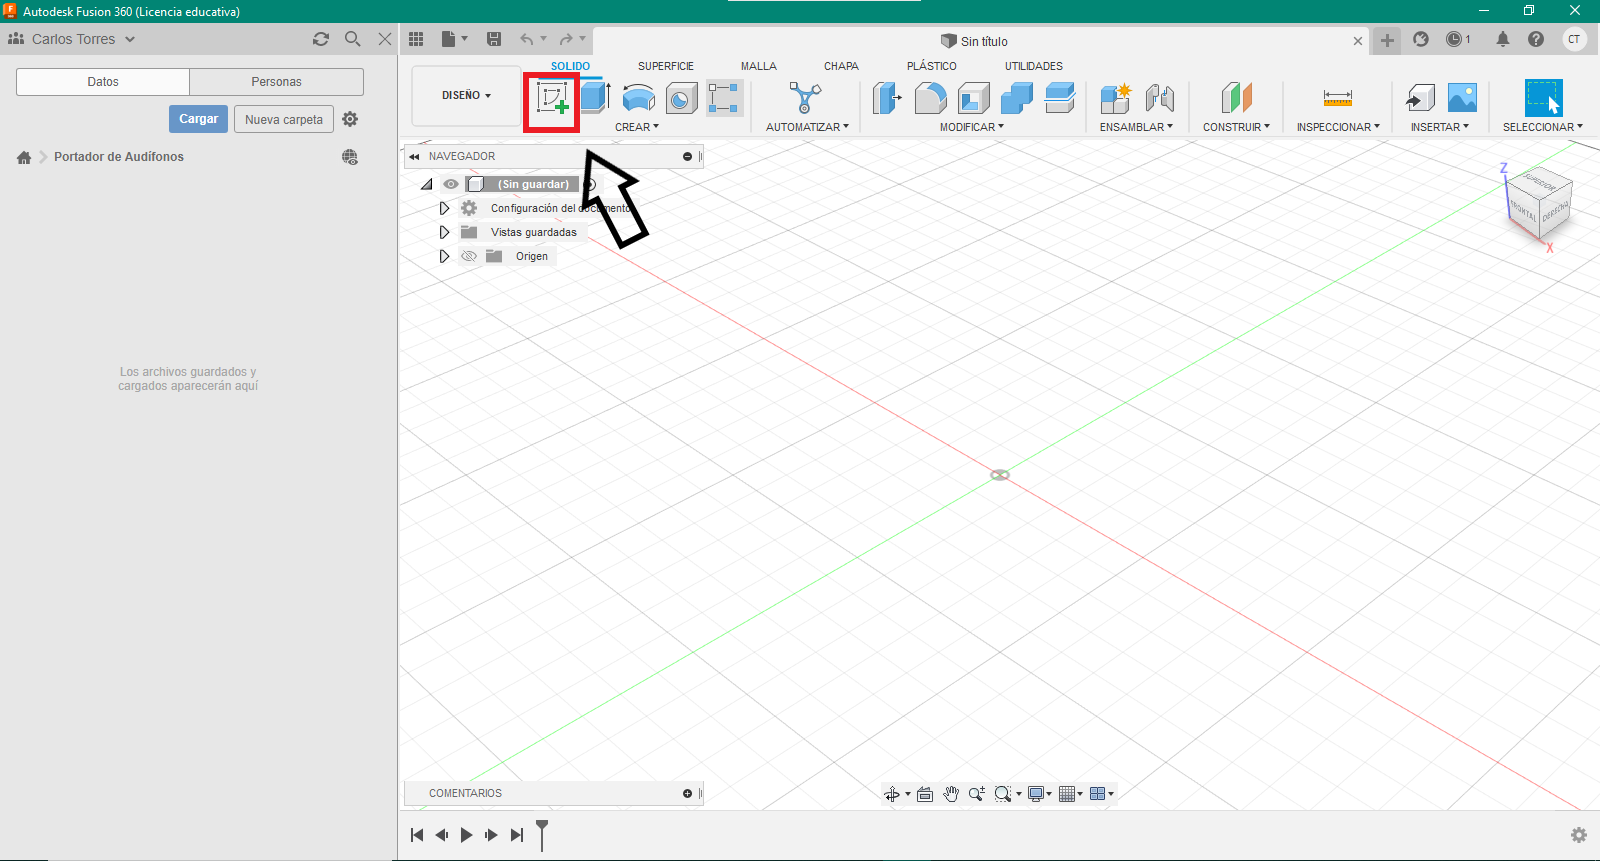Open the Ensamblar dropdown menu
The width and height of the screenshot is (1600, 861).
tap(1136, 127)
